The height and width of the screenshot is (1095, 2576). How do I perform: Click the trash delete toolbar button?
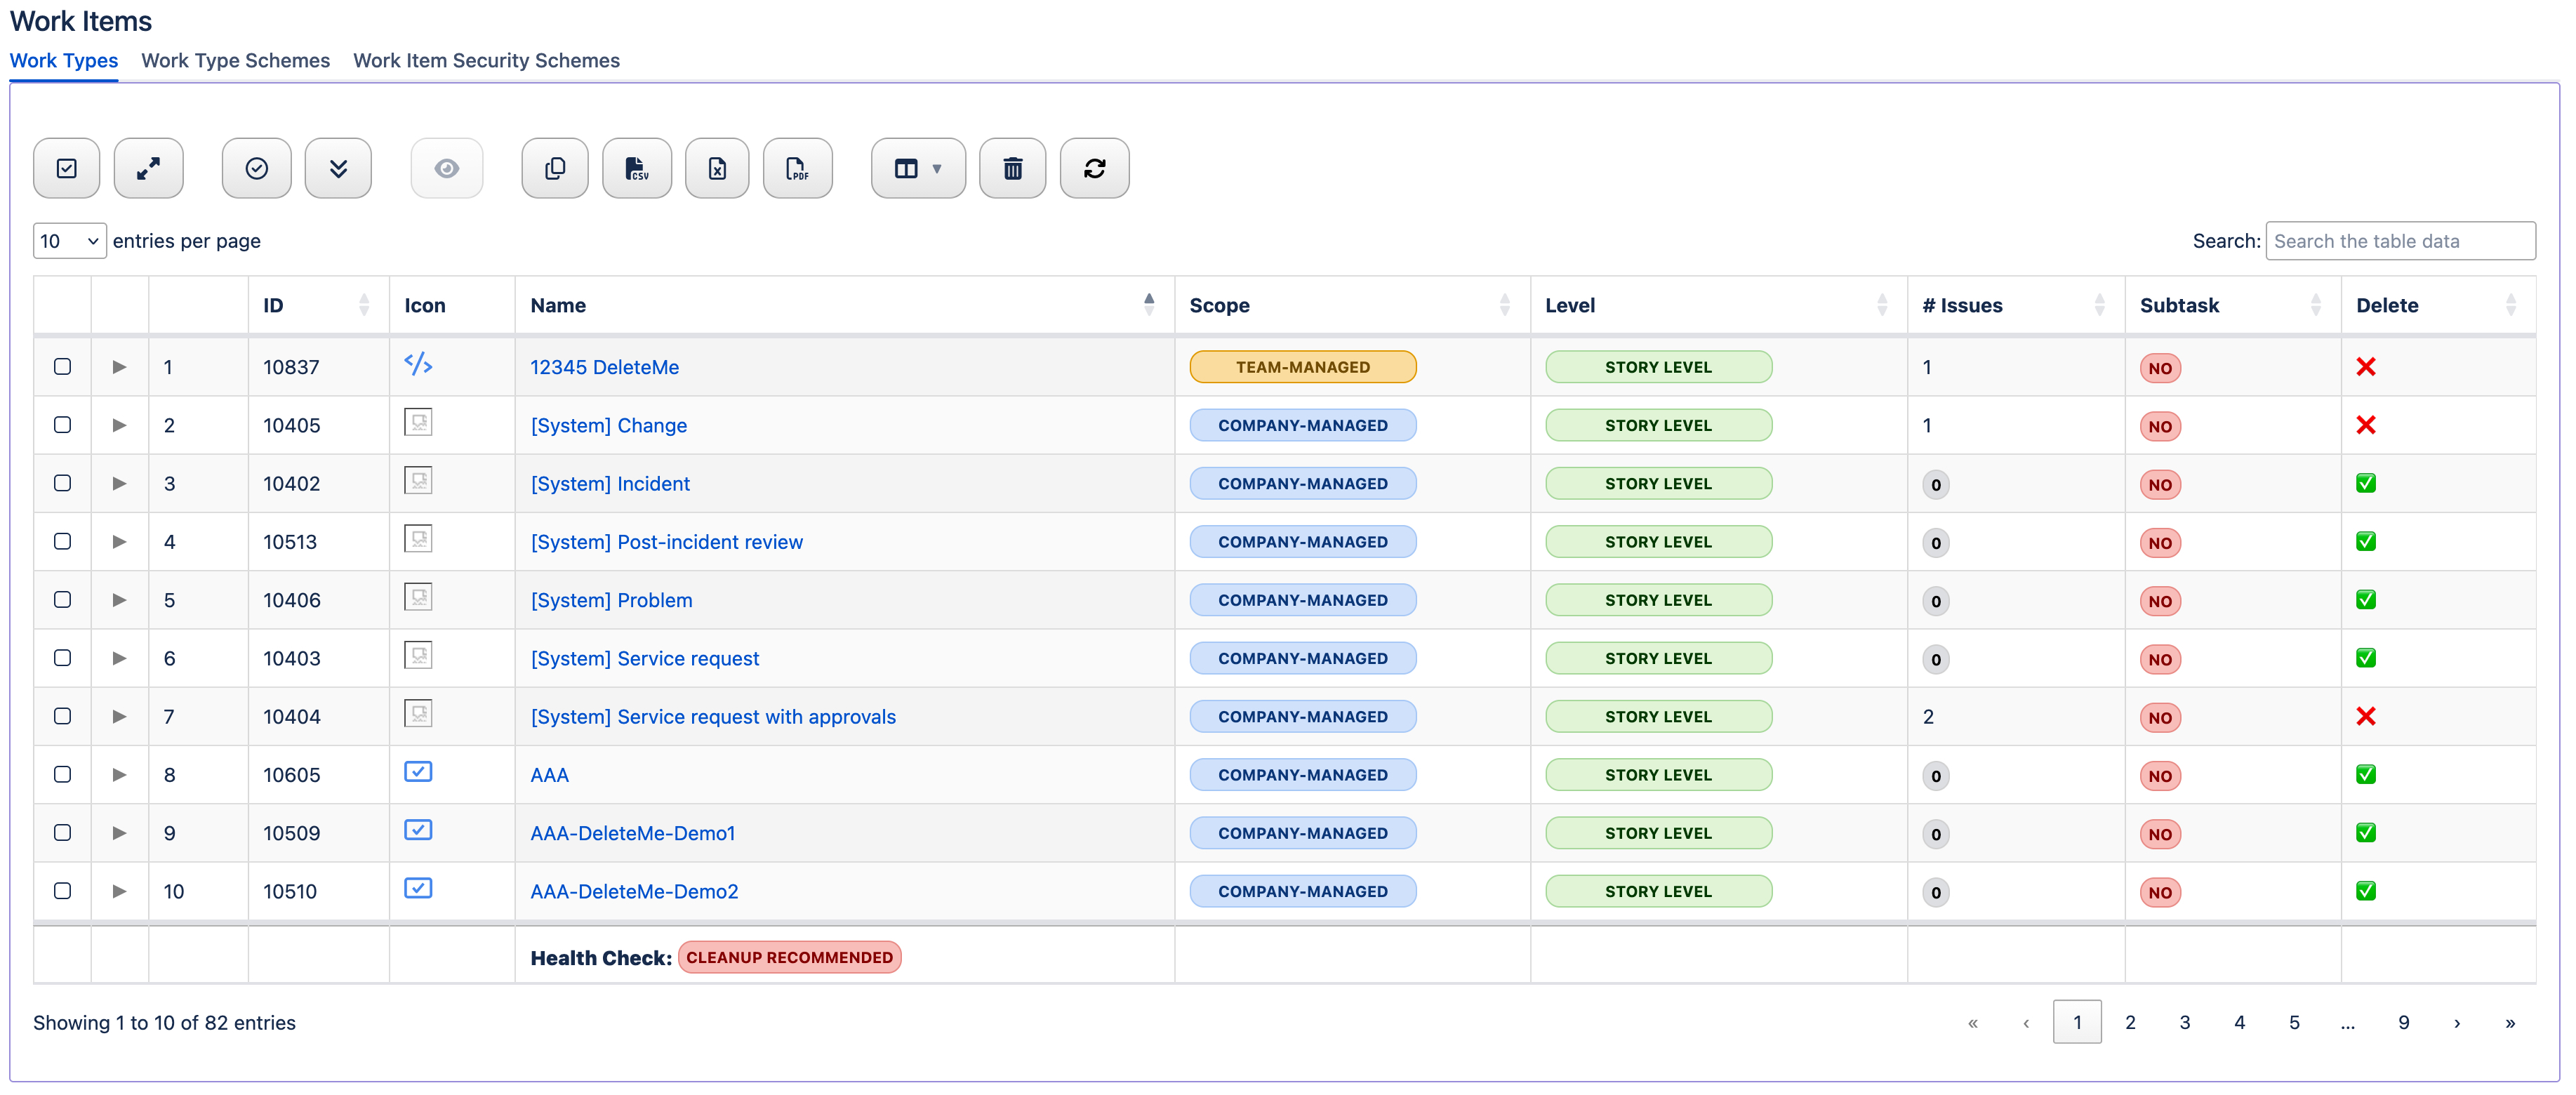[1012, 168]
